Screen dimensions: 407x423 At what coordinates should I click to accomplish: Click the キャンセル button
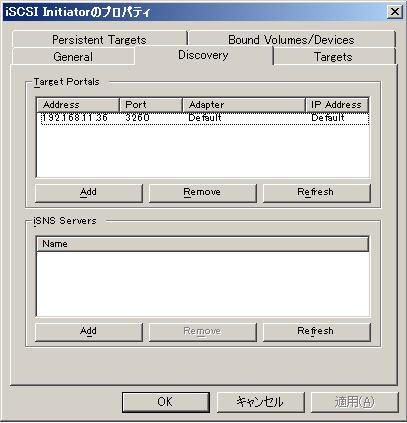pyautogui.click(x=261, y=402)
